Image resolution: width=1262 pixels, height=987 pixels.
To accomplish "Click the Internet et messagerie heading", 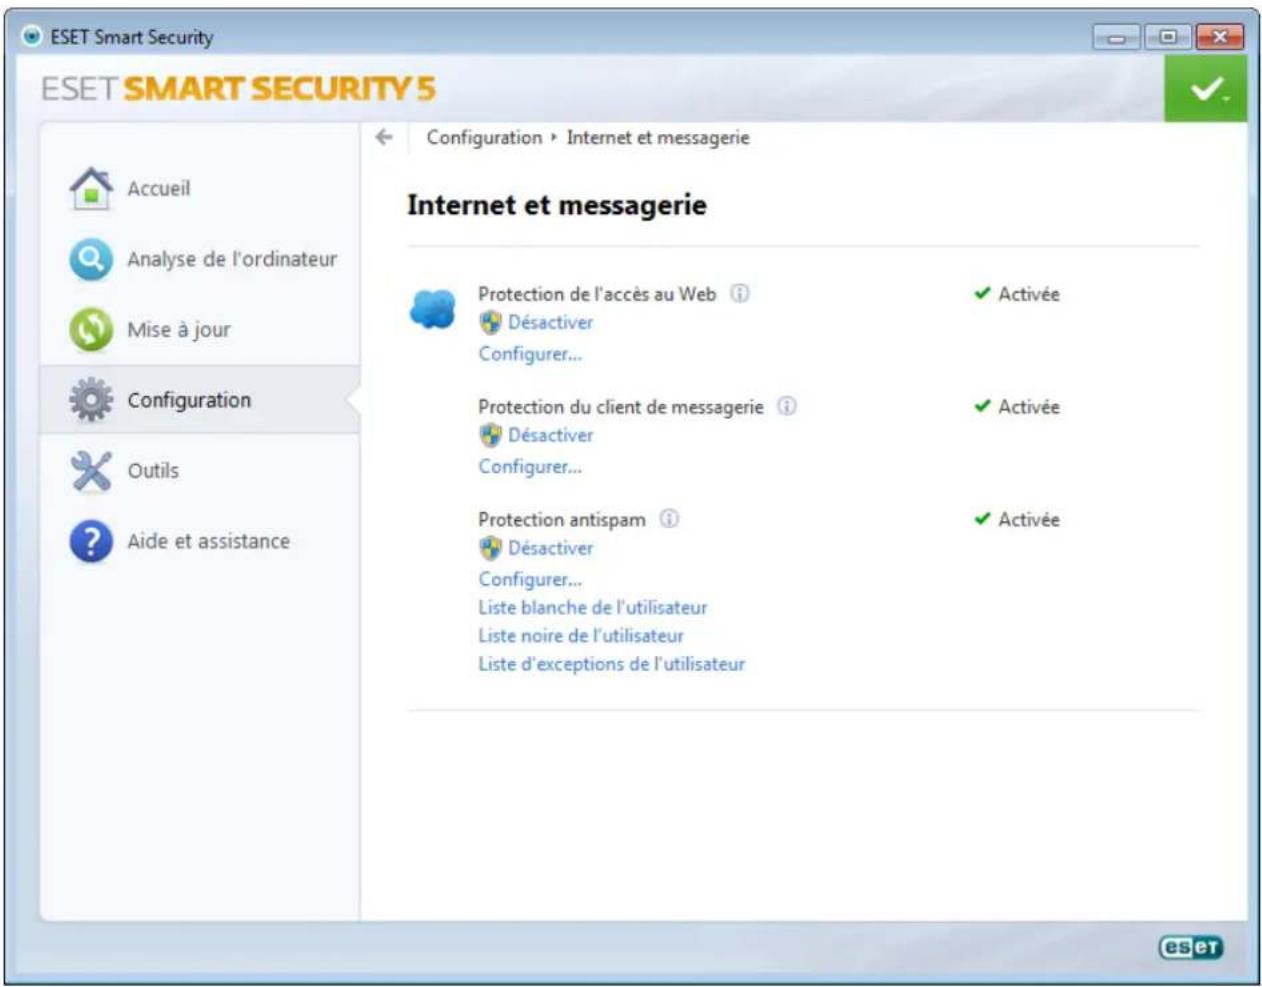I will [557, 205].
